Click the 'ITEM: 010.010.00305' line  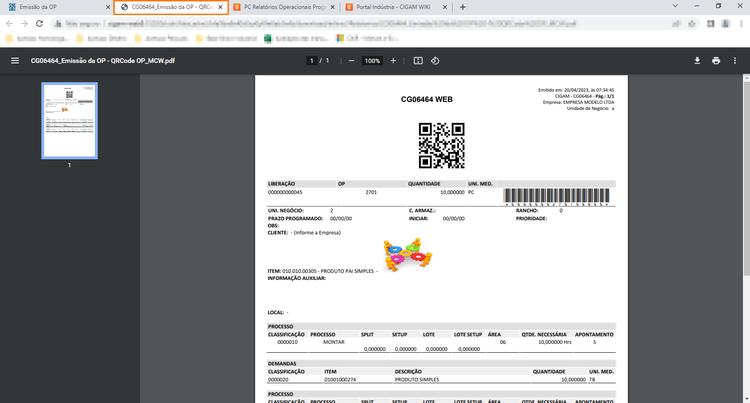click(322, 271)
